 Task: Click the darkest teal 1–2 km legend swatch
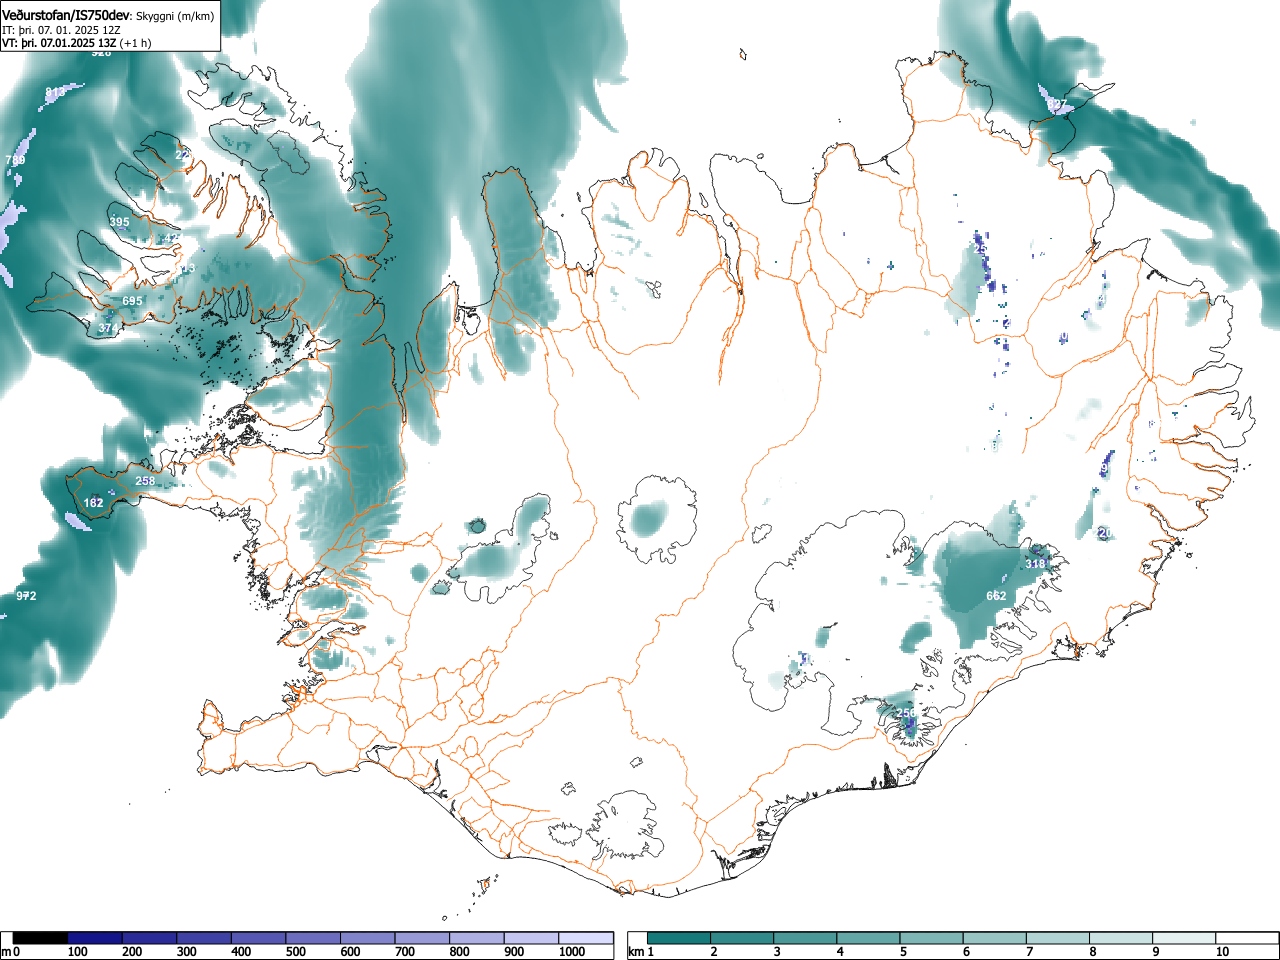coord(679,938)
